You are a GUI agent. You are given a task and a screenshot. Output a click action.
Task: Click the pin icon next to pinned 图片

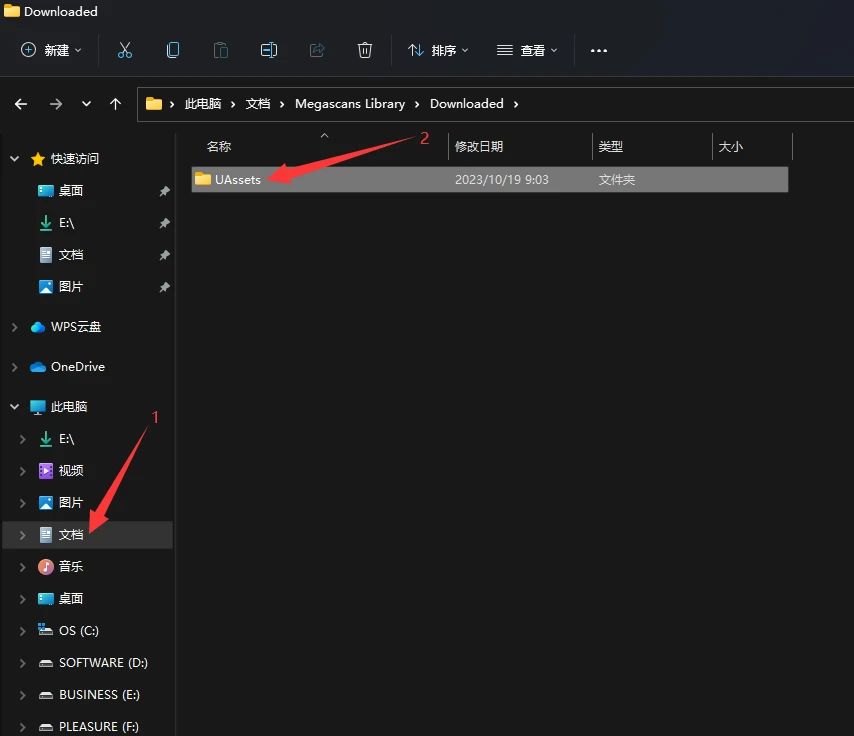(x=164, y=287)
